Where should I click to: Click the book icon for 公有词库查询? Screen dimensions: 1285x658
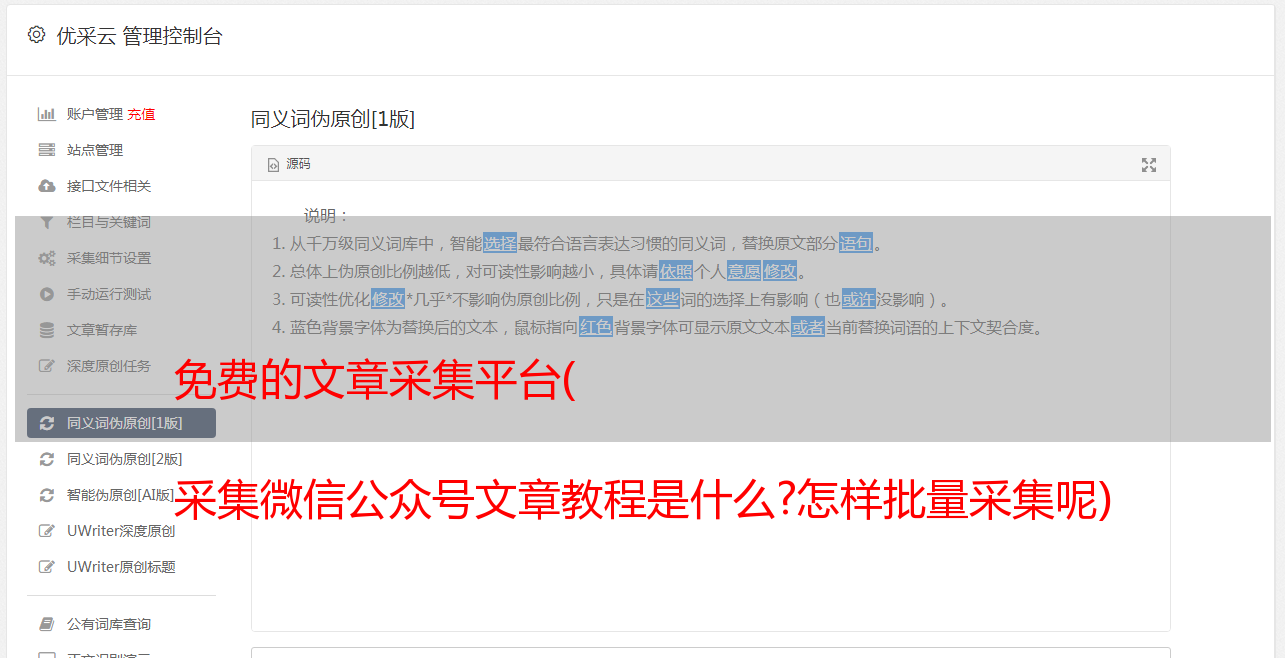coord(46,624)
